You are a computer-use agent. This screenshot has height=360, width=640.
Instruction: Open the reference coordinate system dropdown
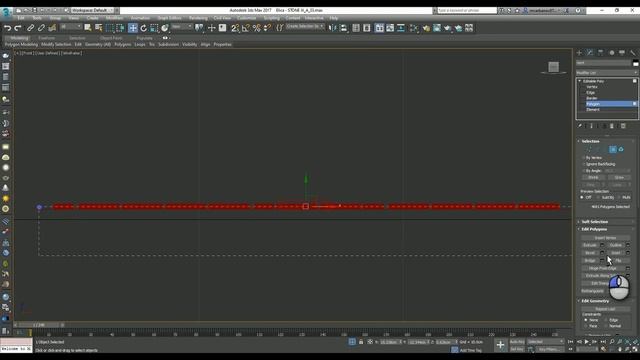pos(182,27)
